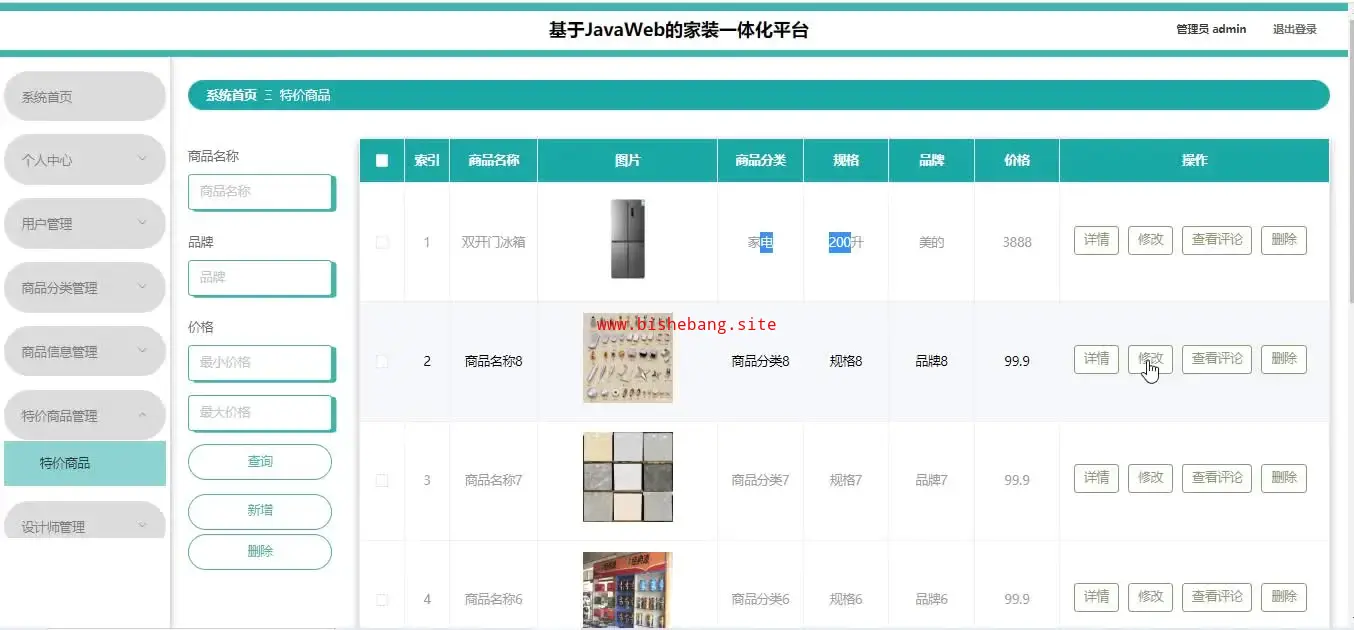Expand the 用户管理 sidebar menu
This screenshot has width=1354, height=630.
84,224
